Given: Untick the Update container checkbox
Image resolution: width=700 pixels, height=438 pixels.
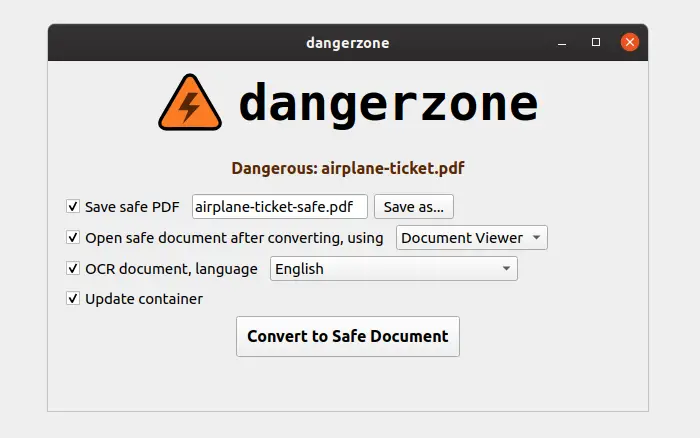Looking at the screenshot, I should pyautogui.click(x=73, y=298).
